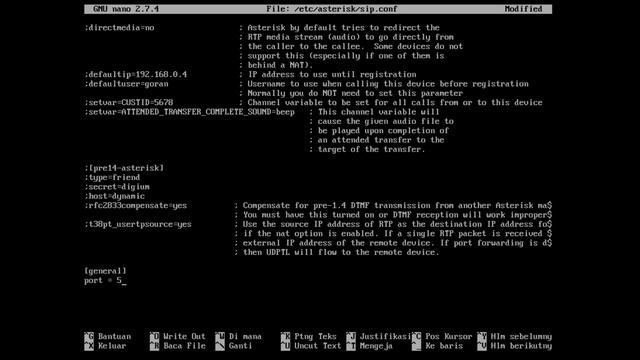Click comment 'behind a NAT).'

click(280, 65)
